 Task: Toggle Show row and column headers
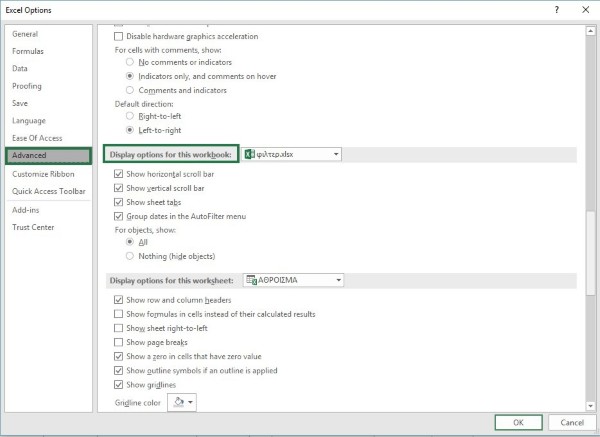[x=119, y=300]
